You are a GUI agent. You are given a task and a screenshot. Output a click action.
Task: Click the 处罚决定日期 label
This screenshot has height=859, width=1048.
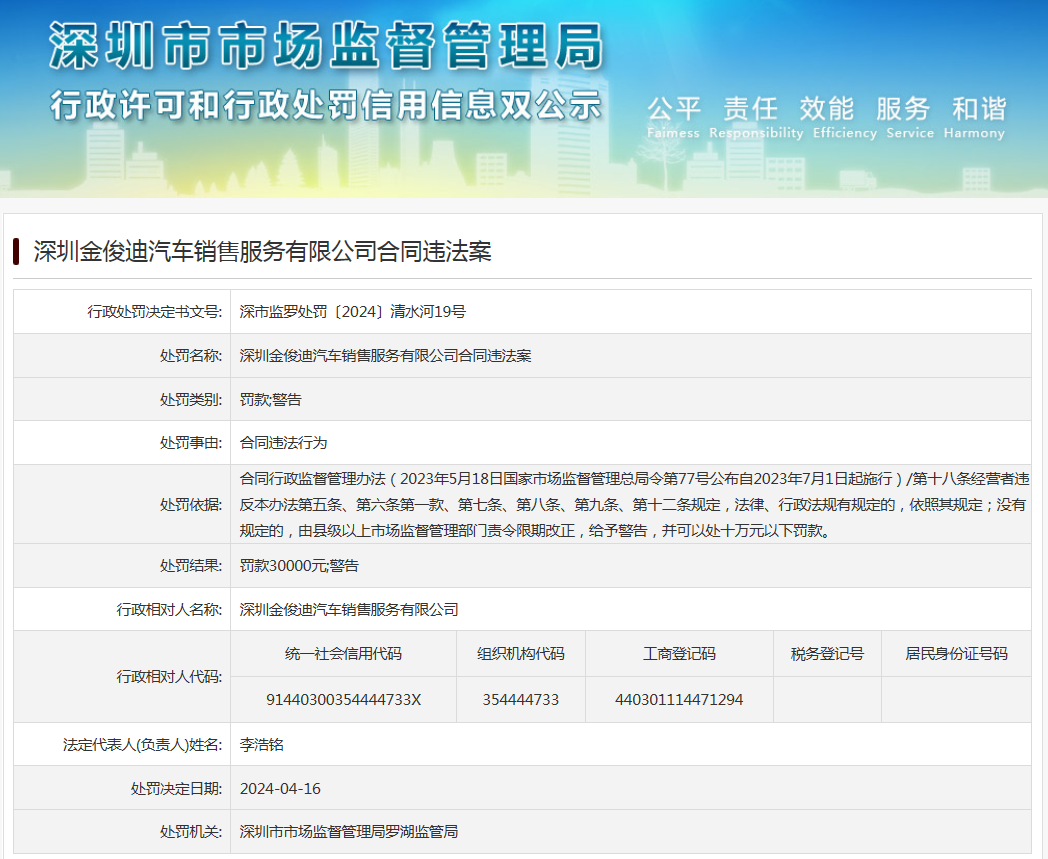pos(176,789)
